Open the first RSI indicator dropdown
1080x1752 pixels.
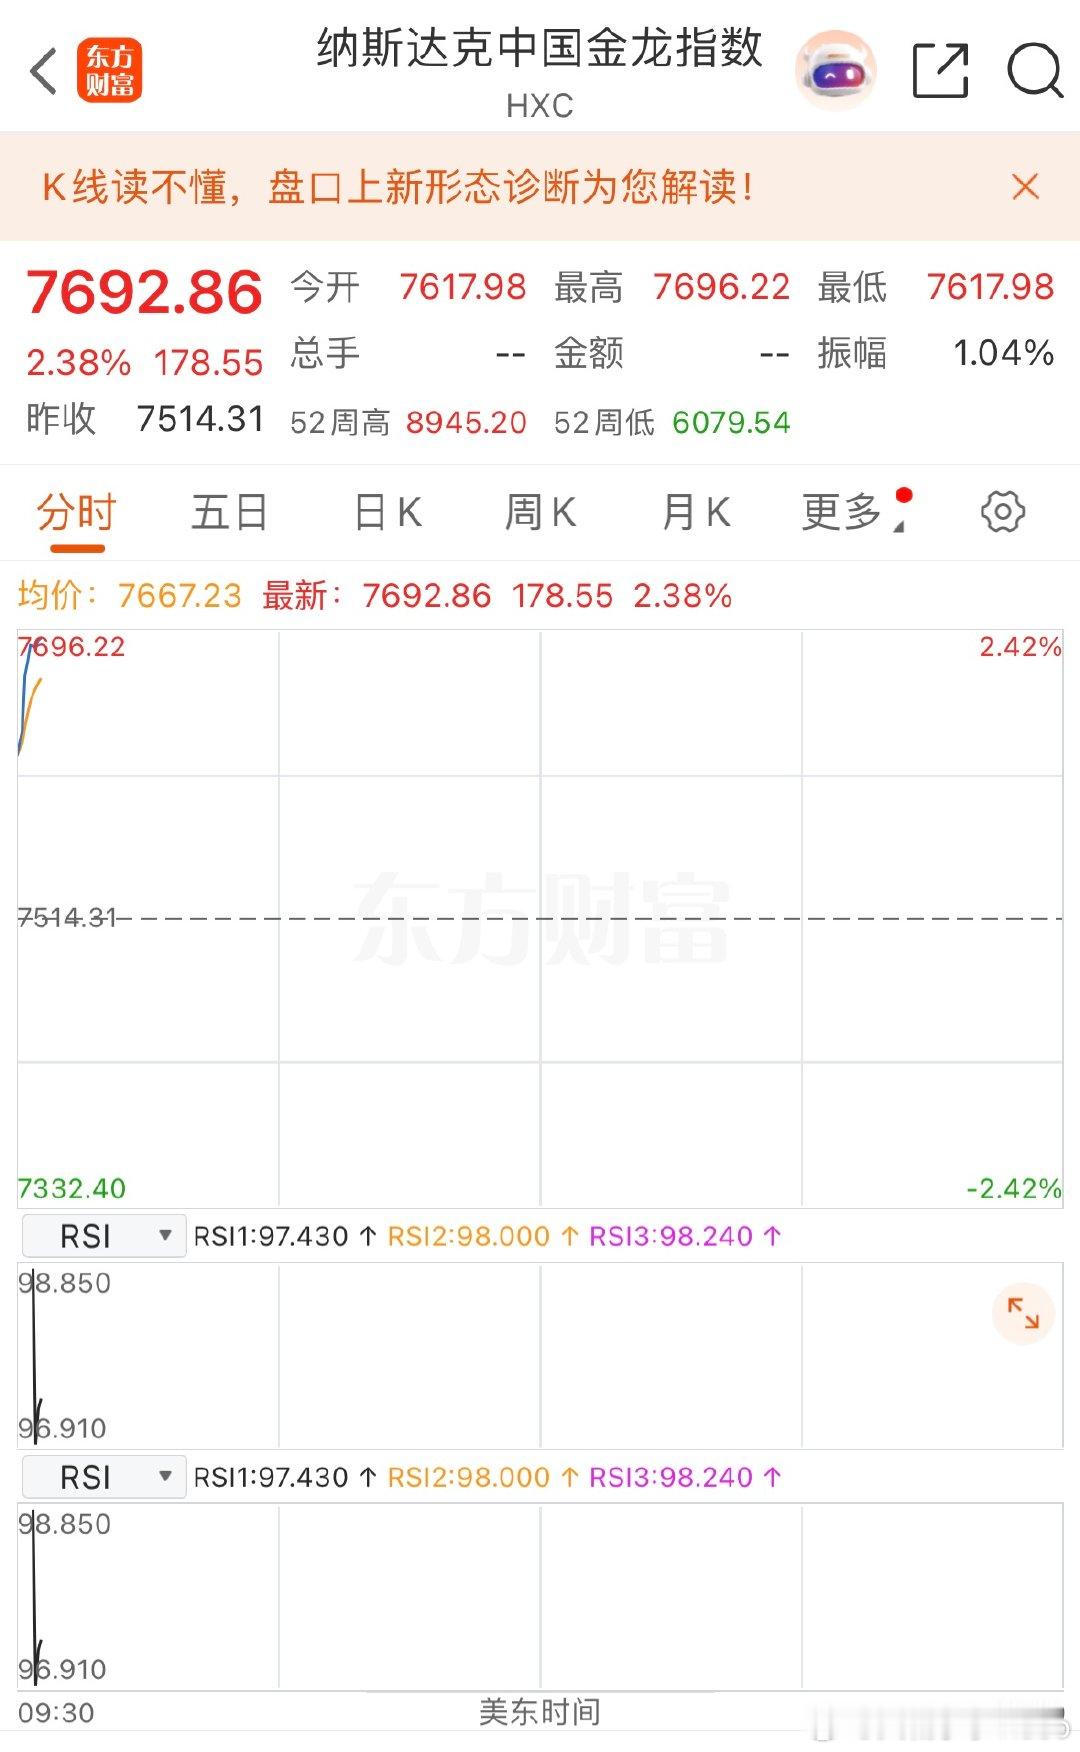tap(104, 1236)
